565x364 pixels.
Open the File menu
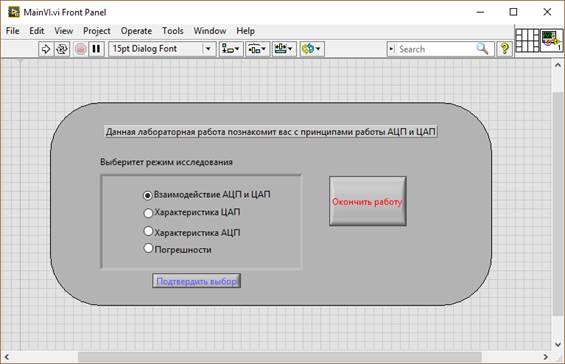click(x=13, y=31)
